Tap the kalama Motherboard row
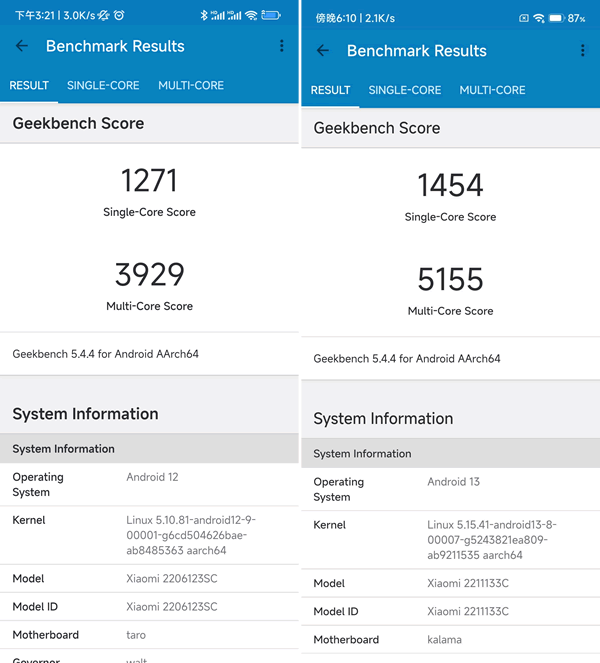The height and width of the screenshot is (663, 600). click(x=450, y=640)
